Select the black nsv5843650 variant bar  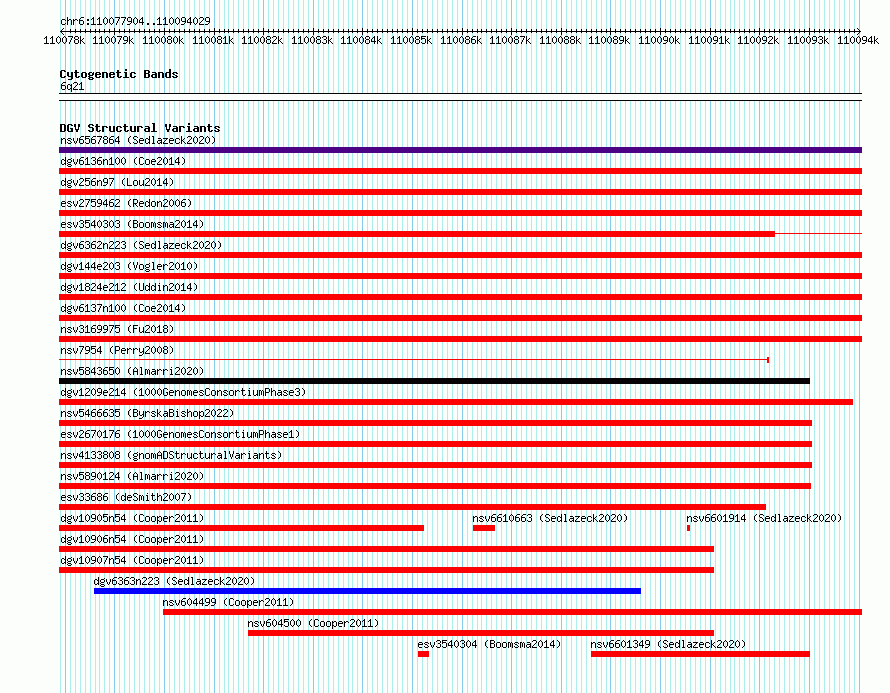434,381
